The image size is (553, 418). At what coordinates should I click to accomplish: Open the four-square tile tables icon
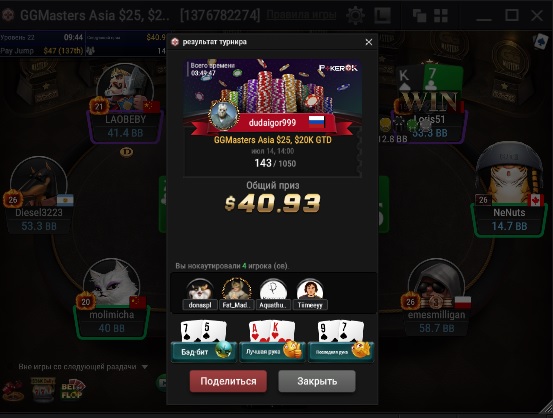pos(441,16)
